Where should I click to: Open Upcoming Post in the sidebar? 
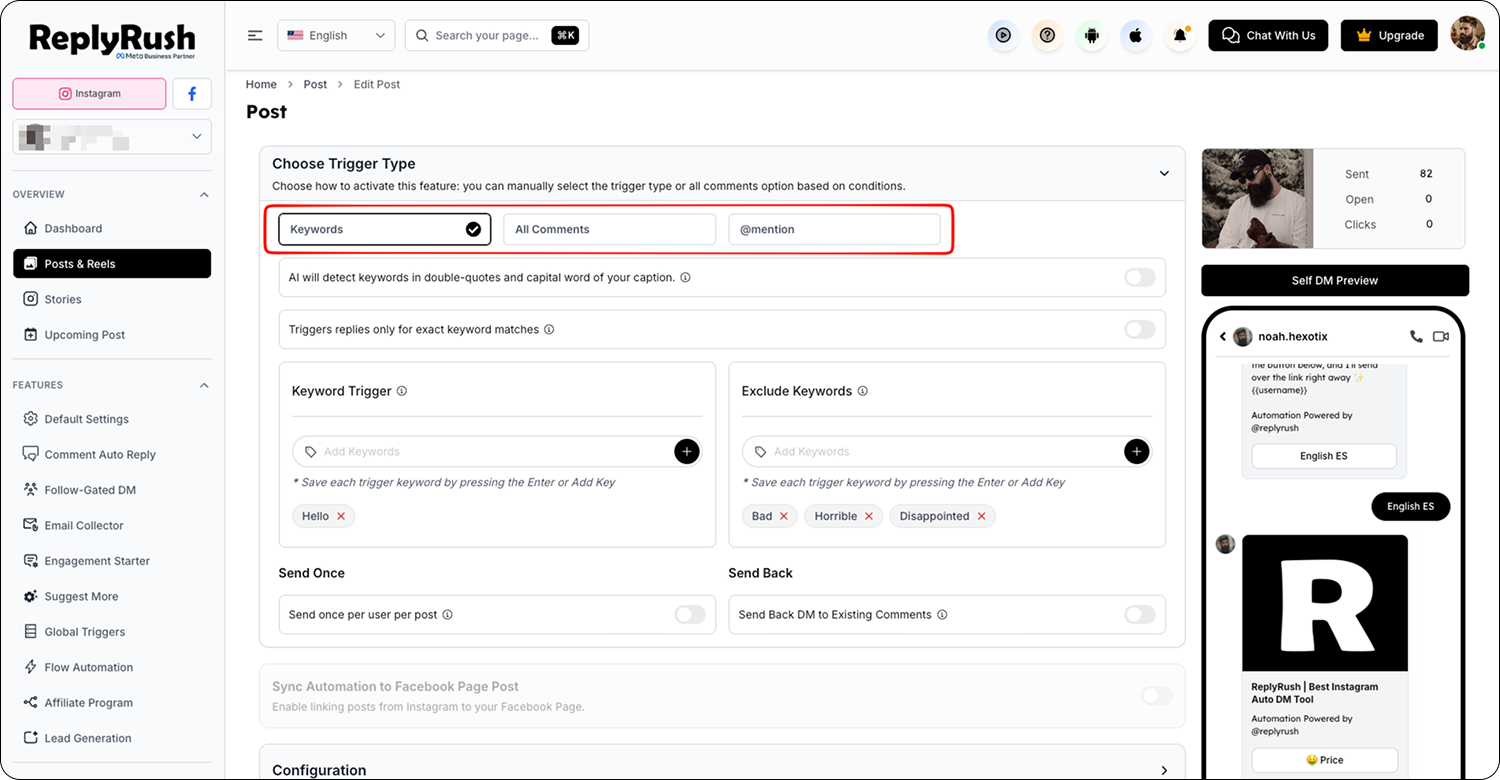pyautogui.click(x=112, y=335)
